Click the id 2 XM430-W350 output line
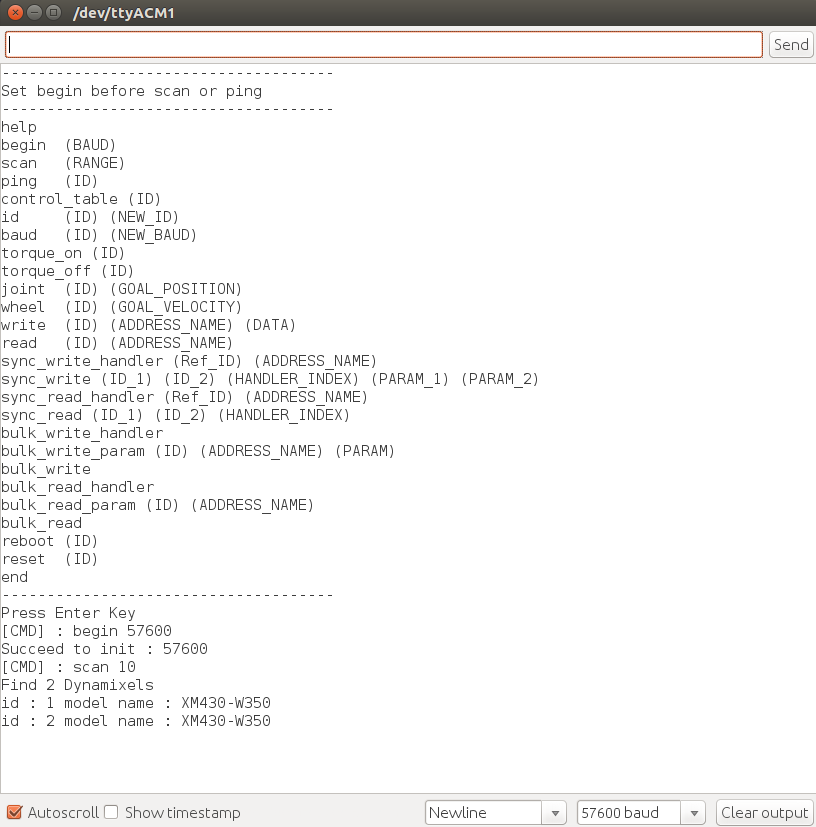 pyautogui.click(x=135, y=721)
